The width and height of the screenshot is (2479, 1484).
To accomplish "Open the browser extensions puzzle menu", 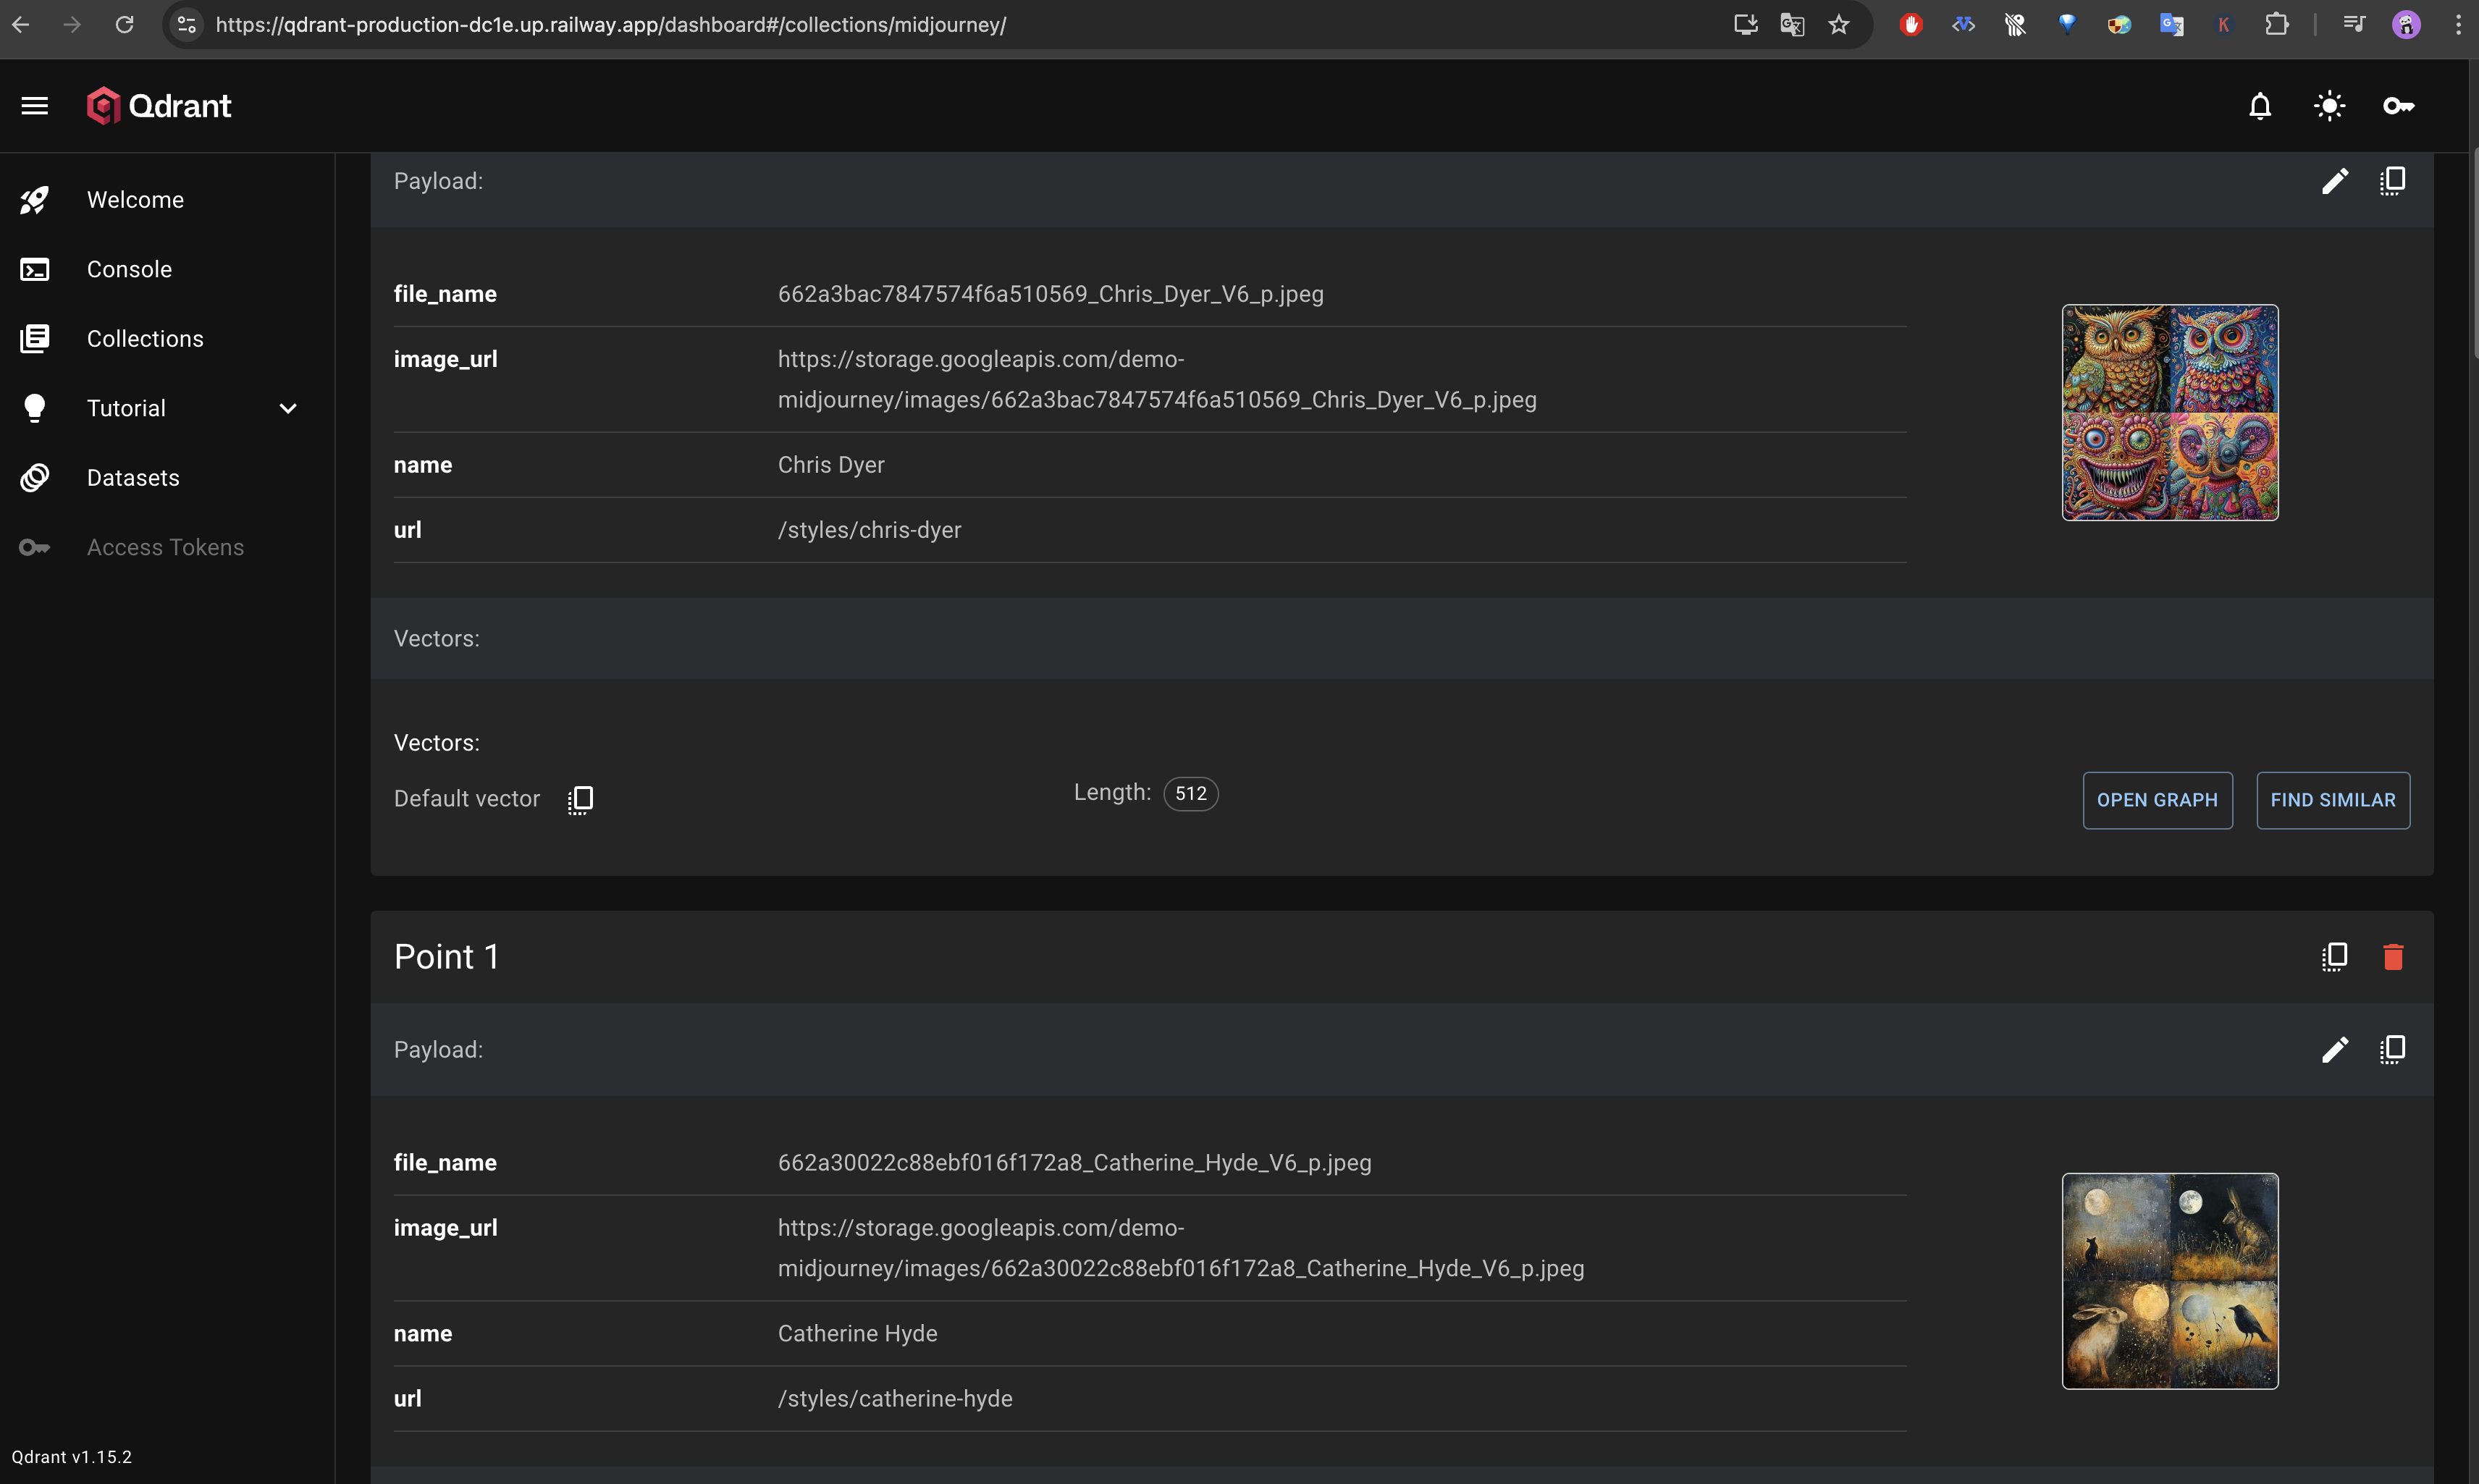I will tap(2277, 24).
